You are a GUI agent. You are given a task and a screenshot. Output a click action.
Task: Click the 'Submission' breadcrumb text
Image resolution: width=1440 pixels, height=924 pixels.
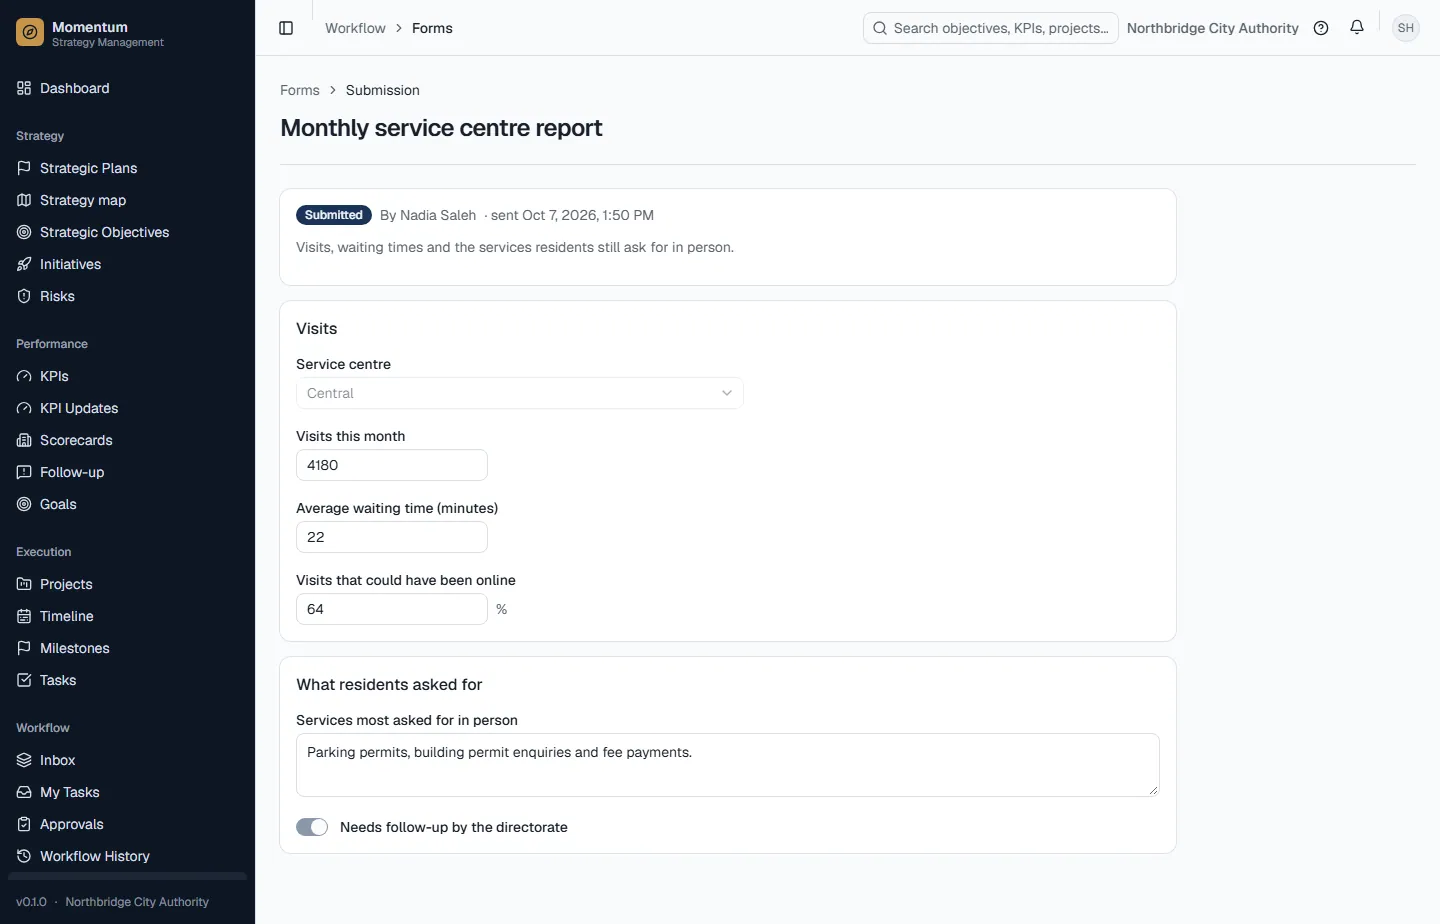pyautogui.click(x=383, y=90)
